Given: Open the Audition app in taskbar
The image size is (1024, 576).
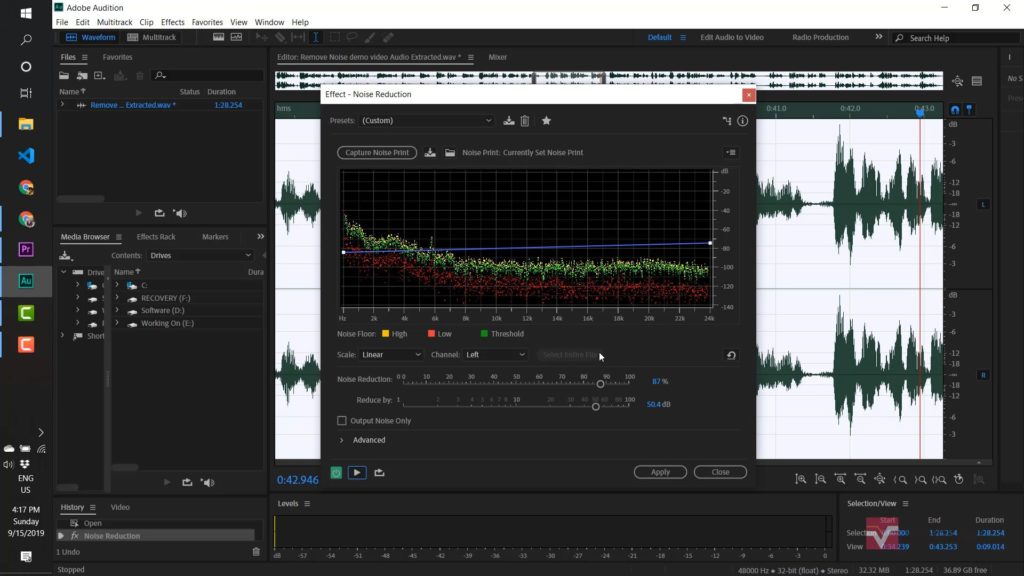Looking at the screenshot, I should tap(26, 281).
